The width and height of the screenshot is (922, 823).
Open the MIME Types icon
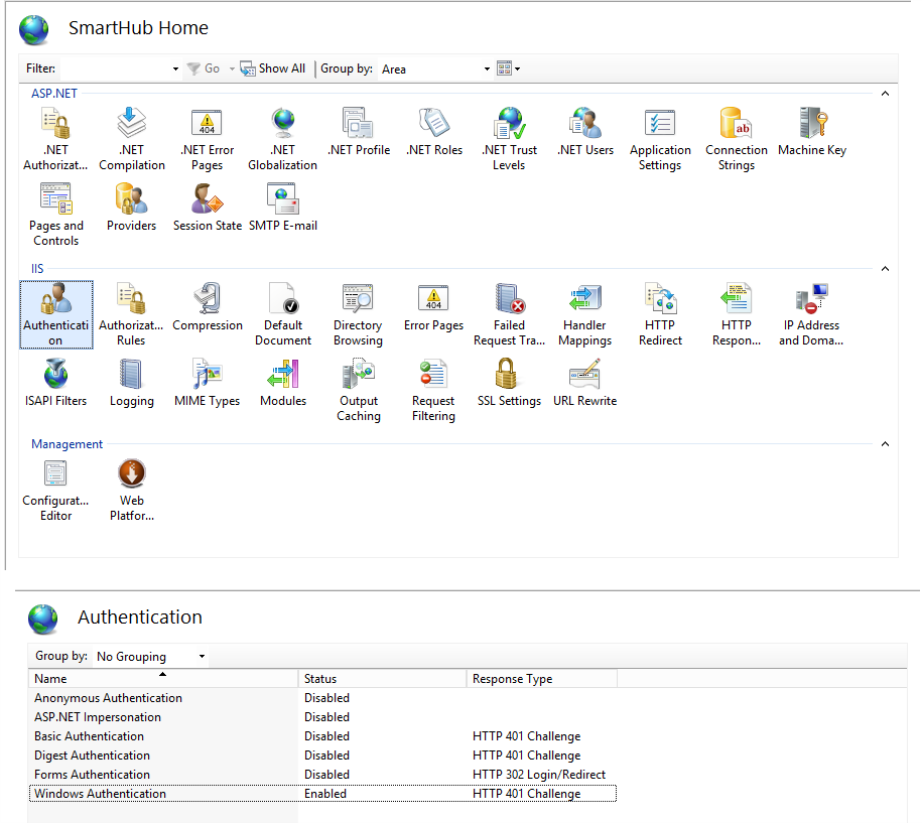[x=207, y=384]
